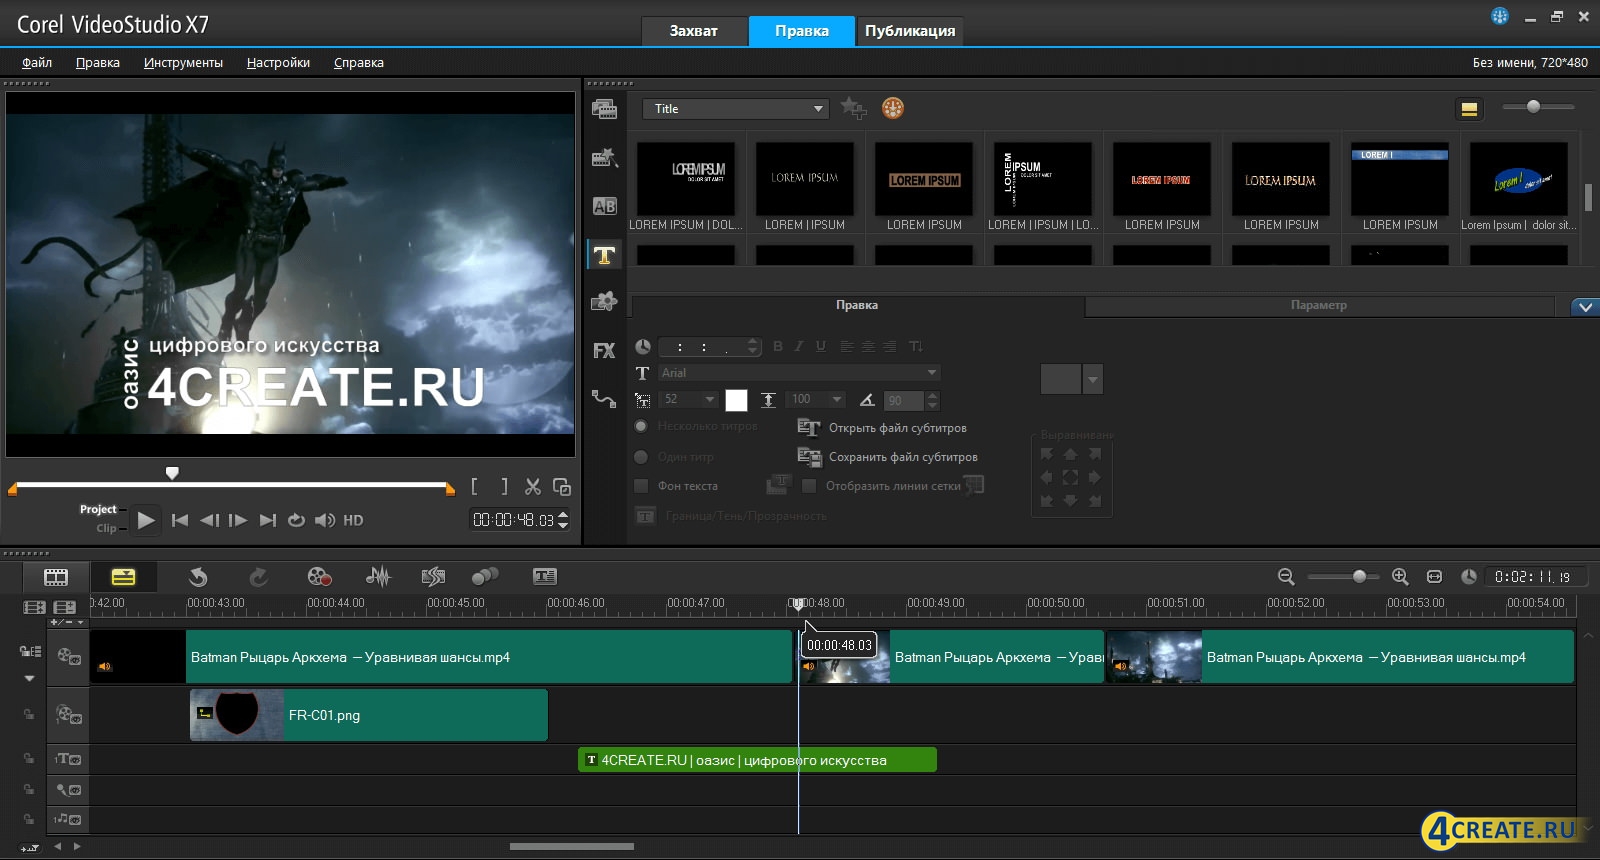Viewport: 1600px width, 860px height.
Task: Open the Path library icon
Action: [x=604, y=398]
